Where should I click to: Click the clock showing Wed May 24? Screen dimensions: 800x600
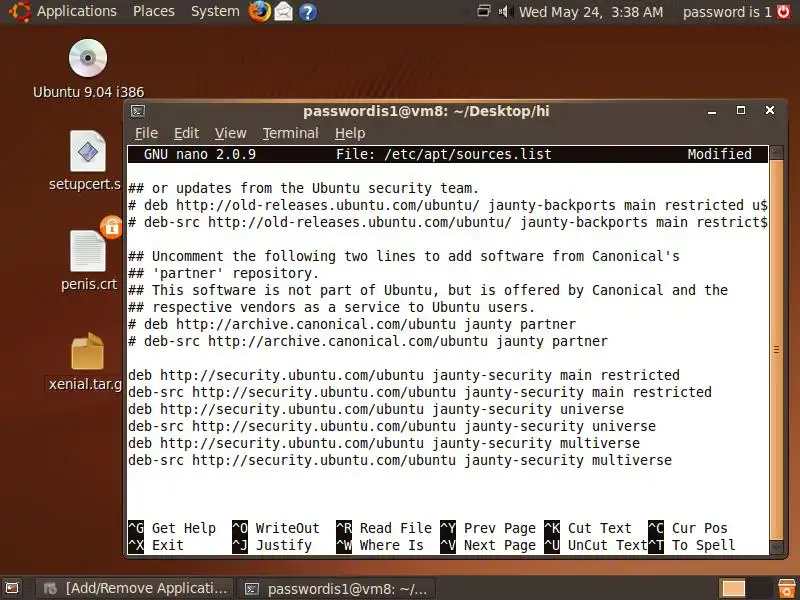pyautogui.click(x=591, y=12)
